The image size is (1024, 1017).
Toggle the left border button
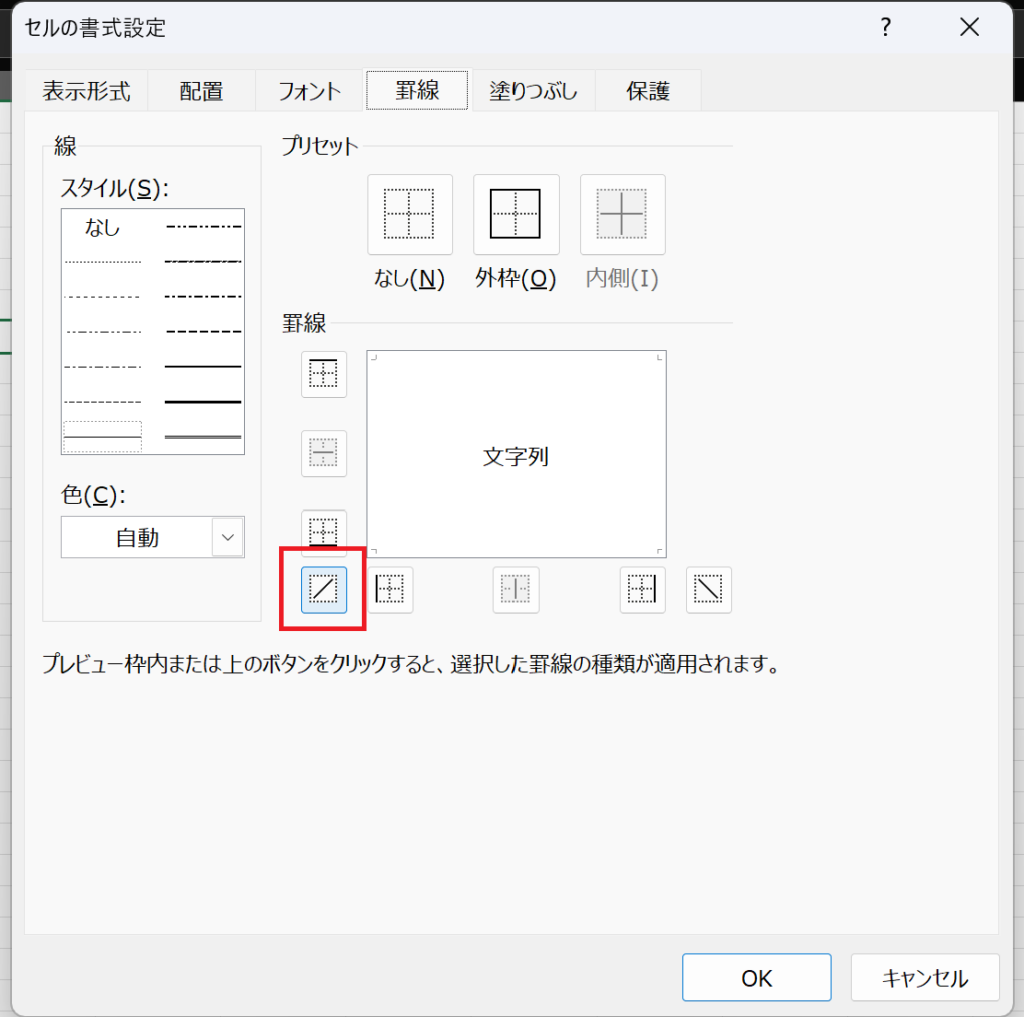[390, 590]
